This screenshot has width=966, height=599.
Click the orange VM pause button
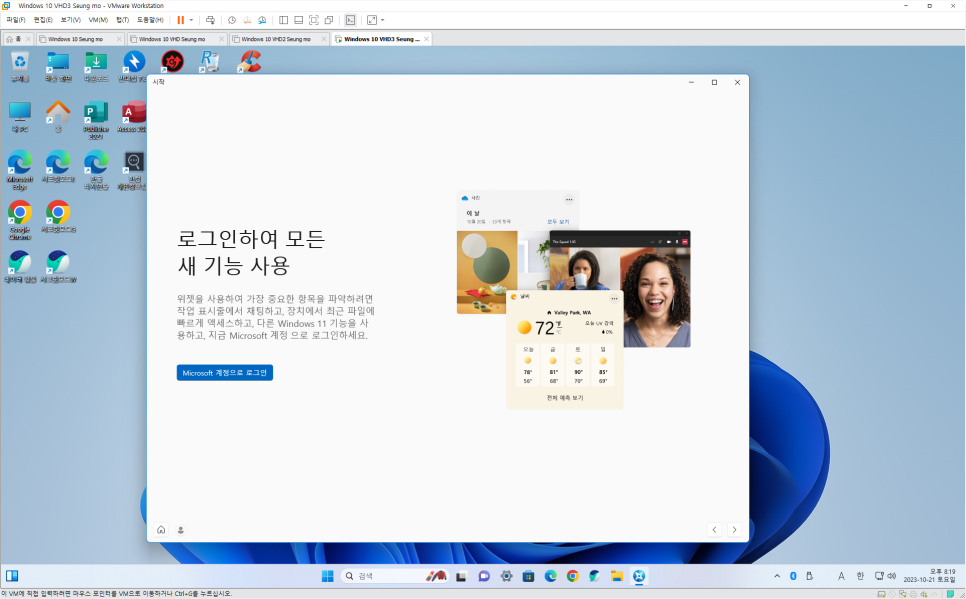[181, 20]
